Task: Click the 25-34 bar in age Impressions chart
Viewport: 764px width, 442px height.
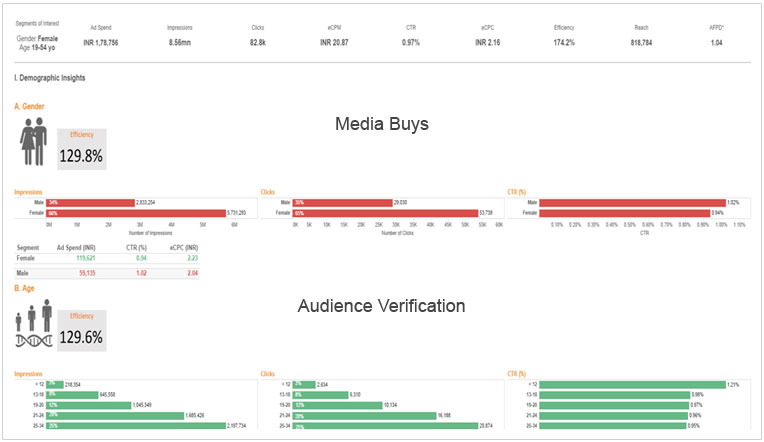Action: (136, 425)
